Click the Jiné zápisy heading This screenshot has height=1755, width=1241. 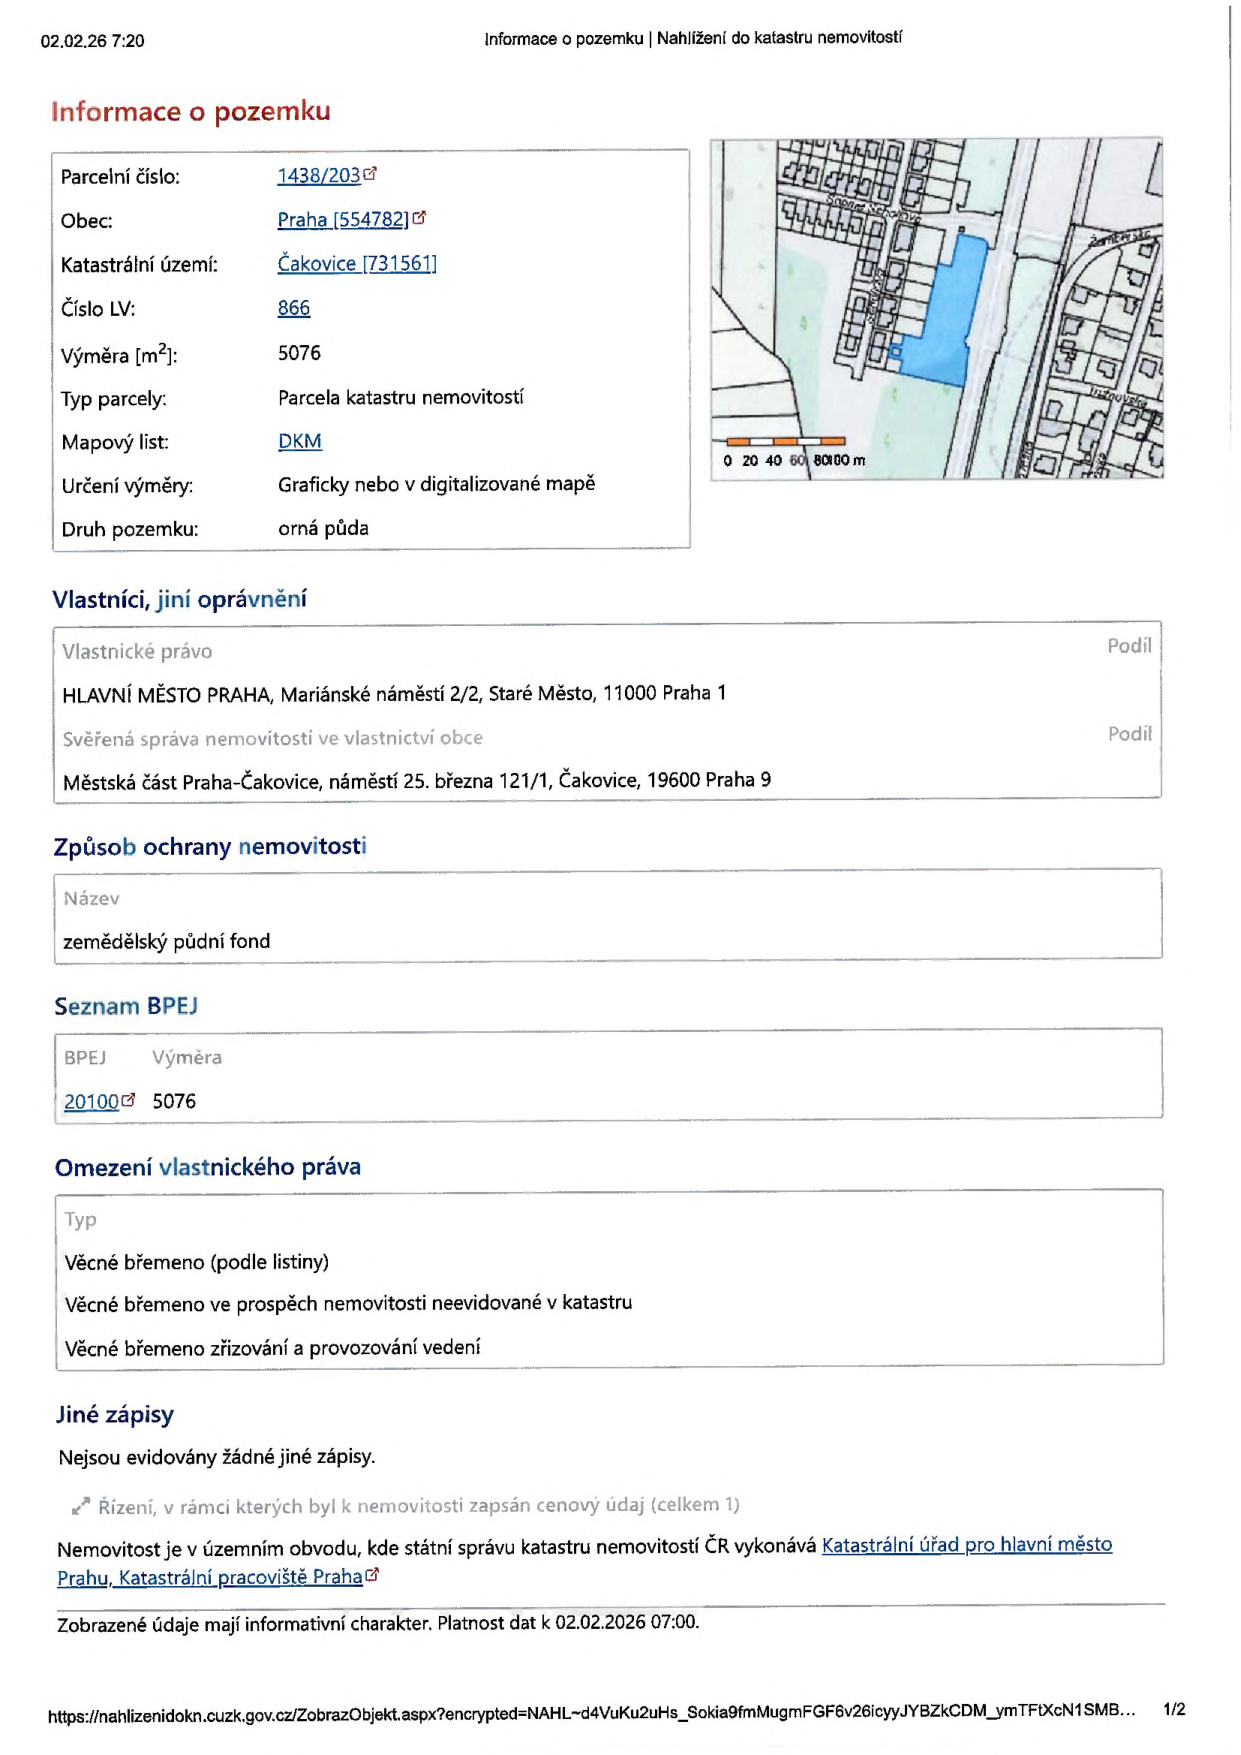pyautogui.click(x=115, y=1414)
